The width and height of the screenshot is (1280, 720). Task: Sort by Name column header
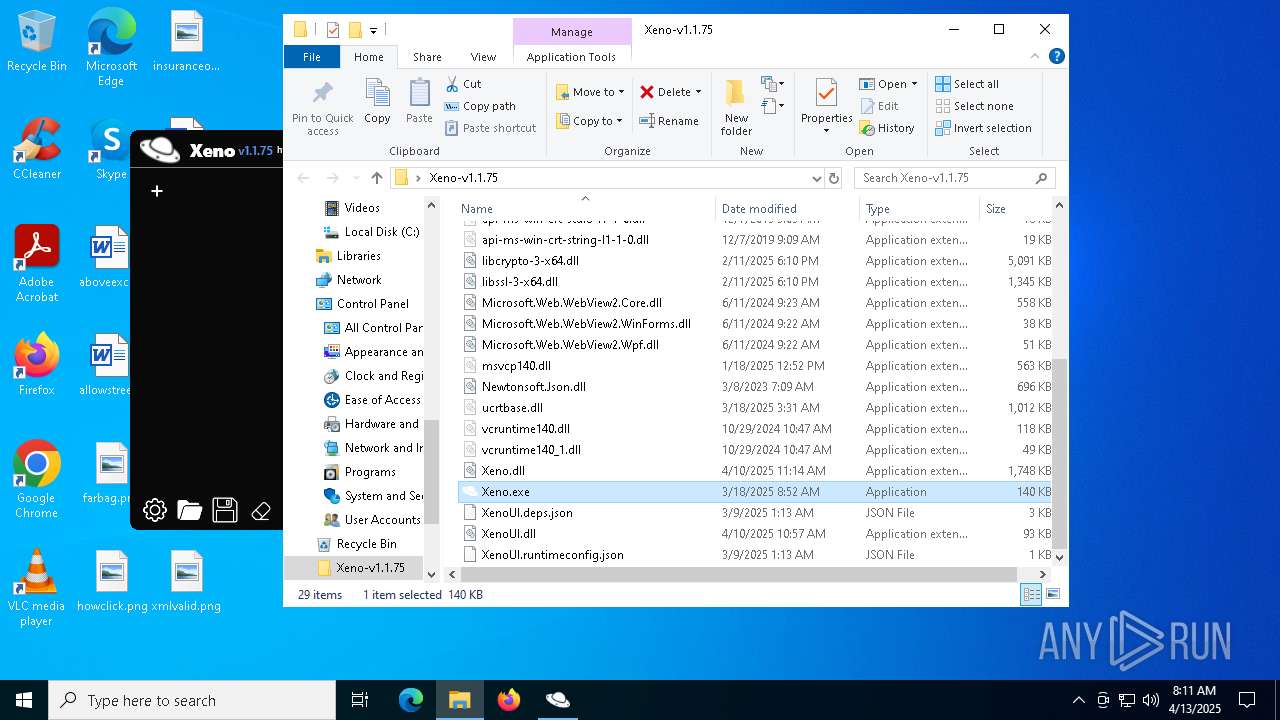[x=585, y=209]
